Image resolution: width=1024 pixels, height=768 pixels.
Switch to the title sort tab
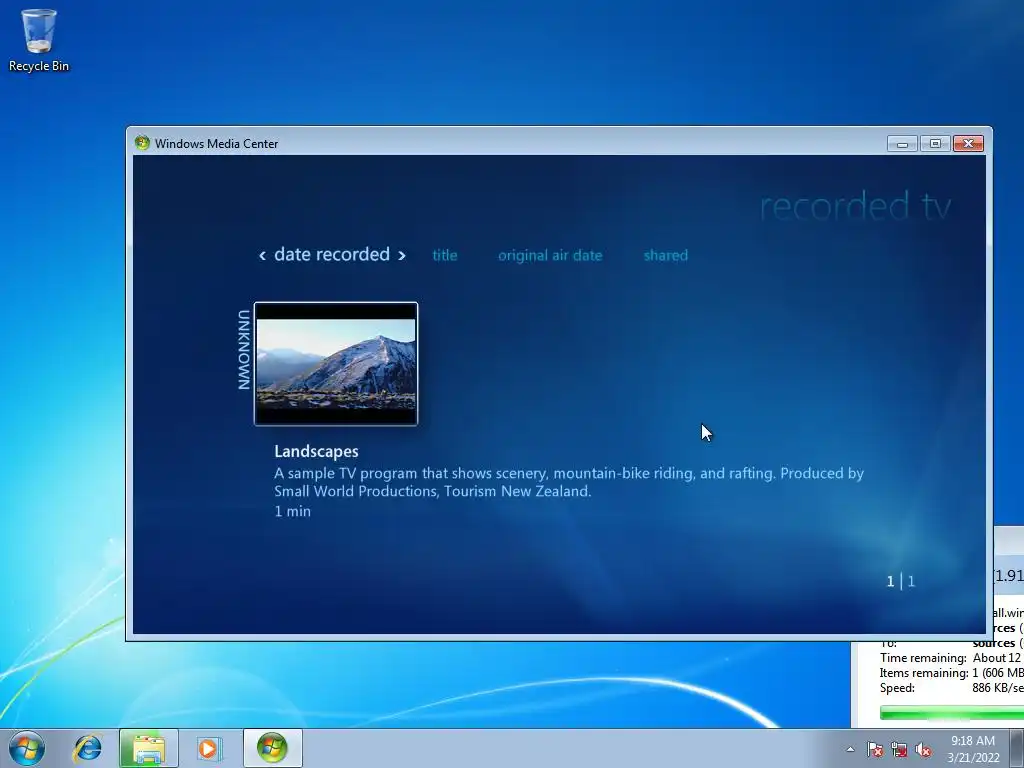coord(445,255)
